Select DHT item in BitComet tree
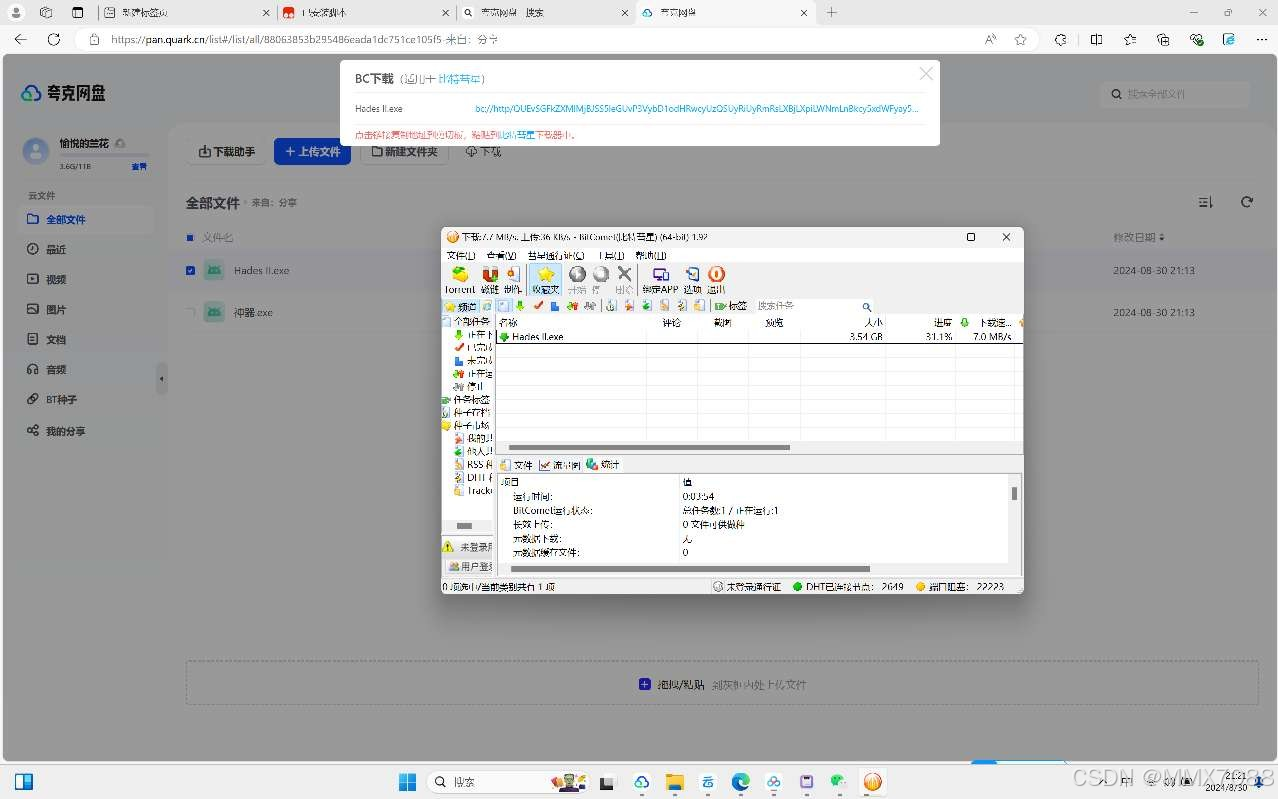The image size is (1278, 799). tap(473, 477)
